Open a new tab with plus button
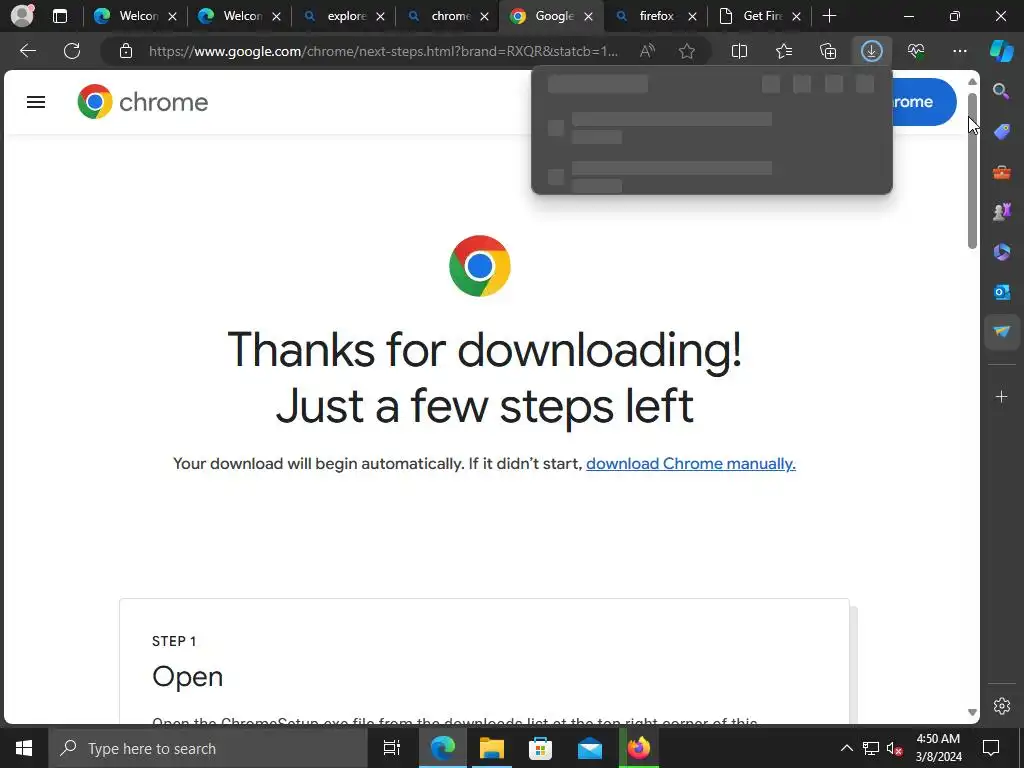The height and width of the screenshot is (768, 1024). pos(829,16)
